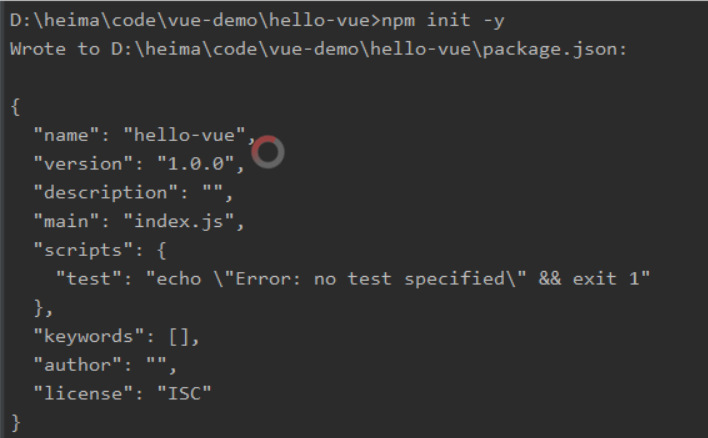Image resolution: width=708 pixels, height=438 pixels.
Task: Click the npm init -y command text
Action: click(443, 21)
